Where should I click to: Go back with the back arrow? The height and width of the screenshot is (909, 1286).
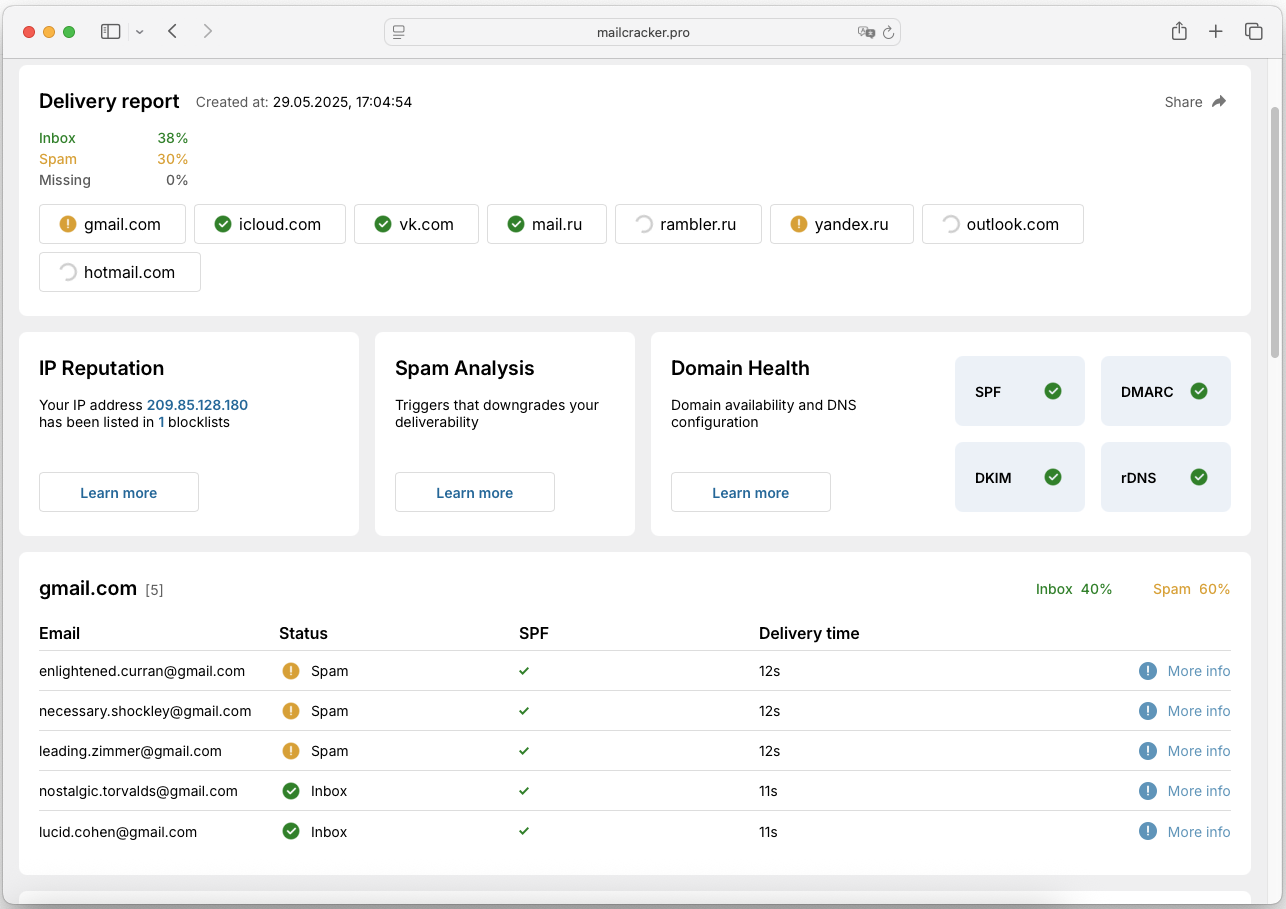173,32
